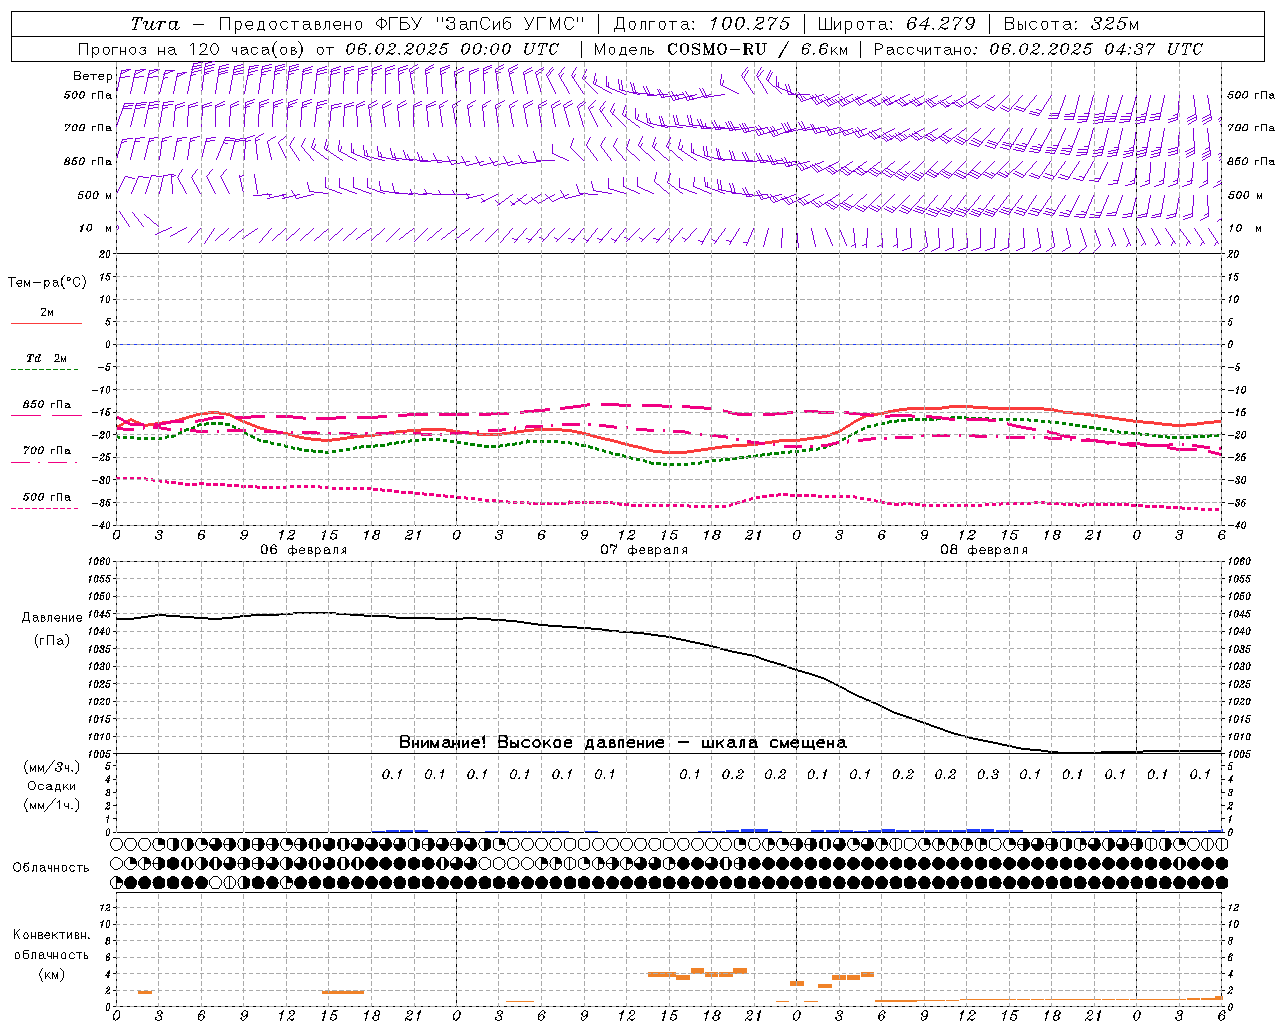Click the dashed line sample under 'Td 2м'
The width and height of the screenshot is (1280, 1024).
46,370
